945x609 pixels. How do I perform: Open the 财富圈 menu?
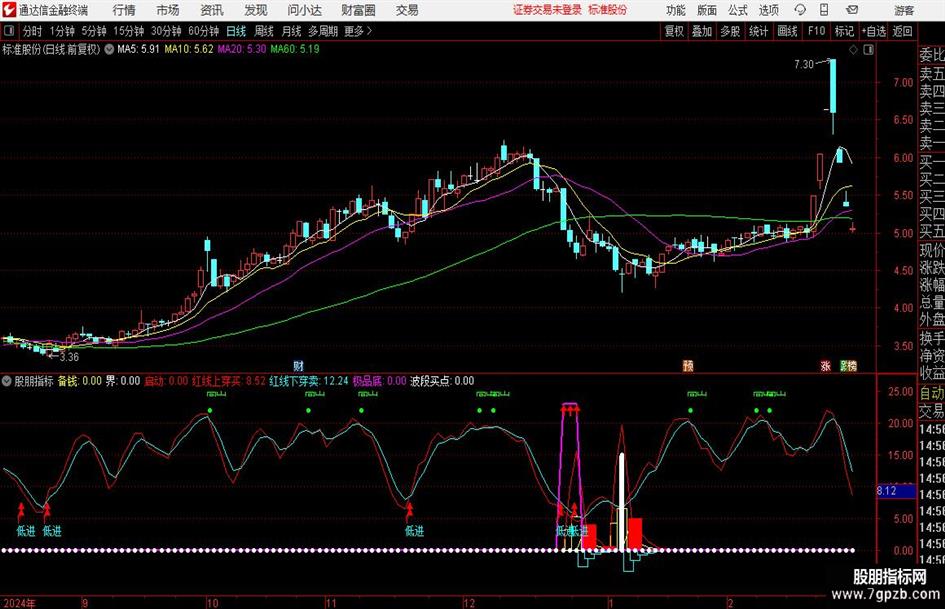(358, 10)
